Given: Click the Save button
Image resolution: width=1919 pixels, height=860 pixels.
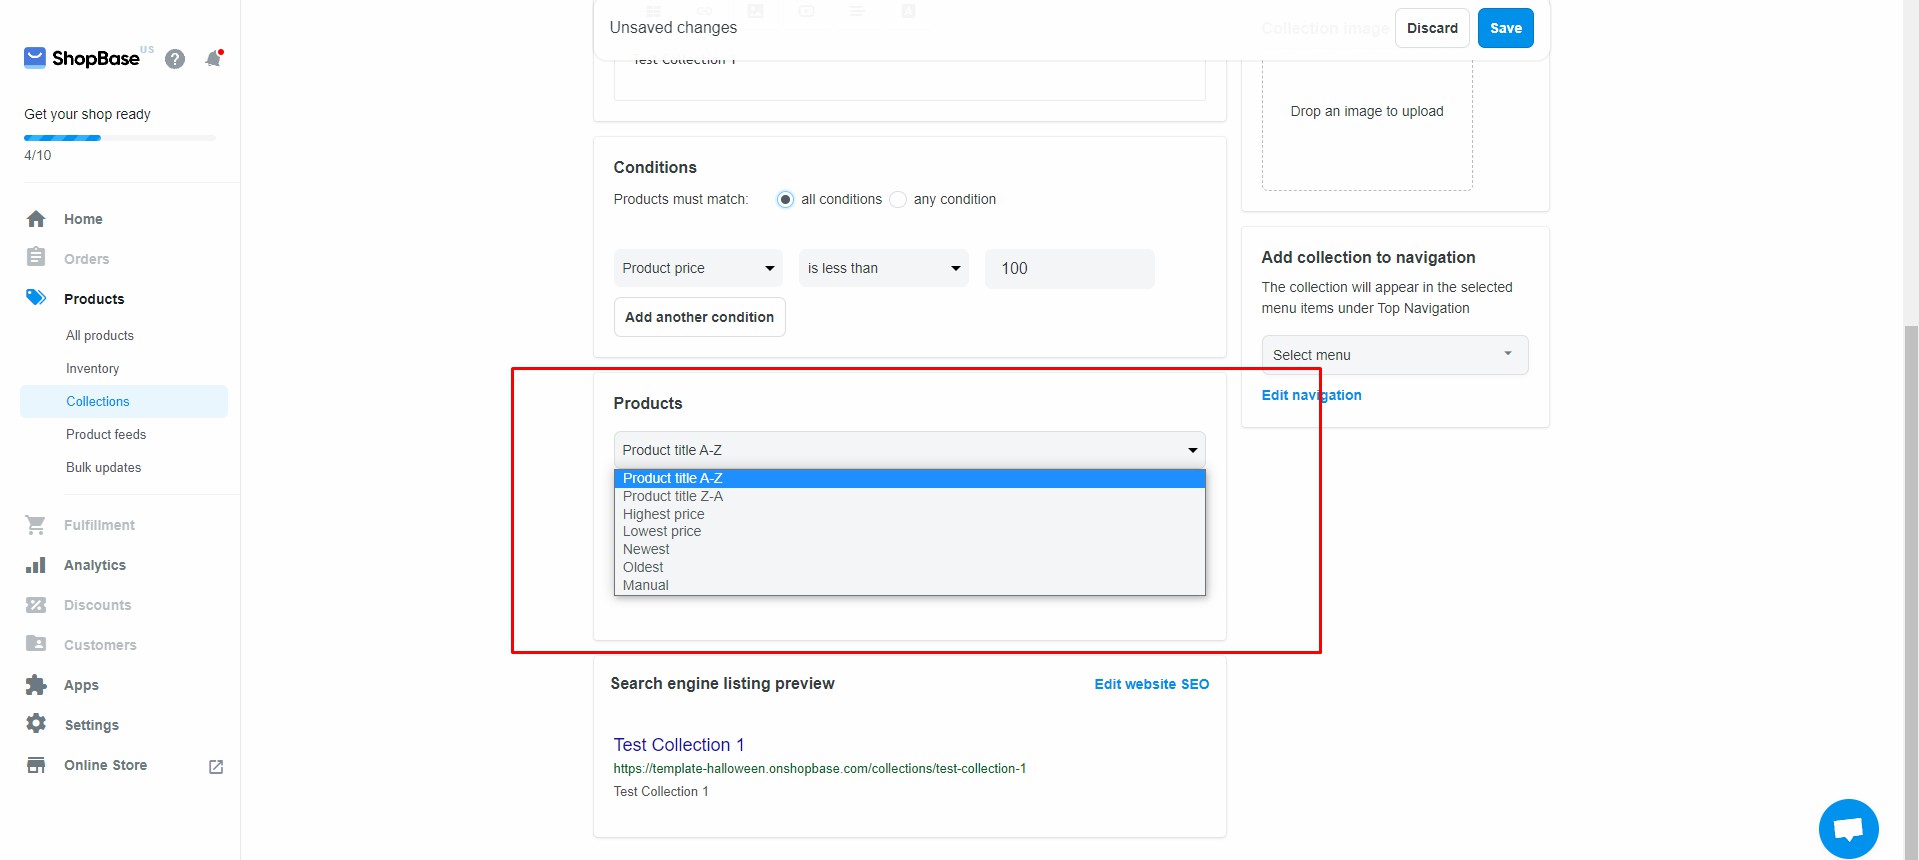Looking at the screenshot, I should click(x=1505, y=28).
